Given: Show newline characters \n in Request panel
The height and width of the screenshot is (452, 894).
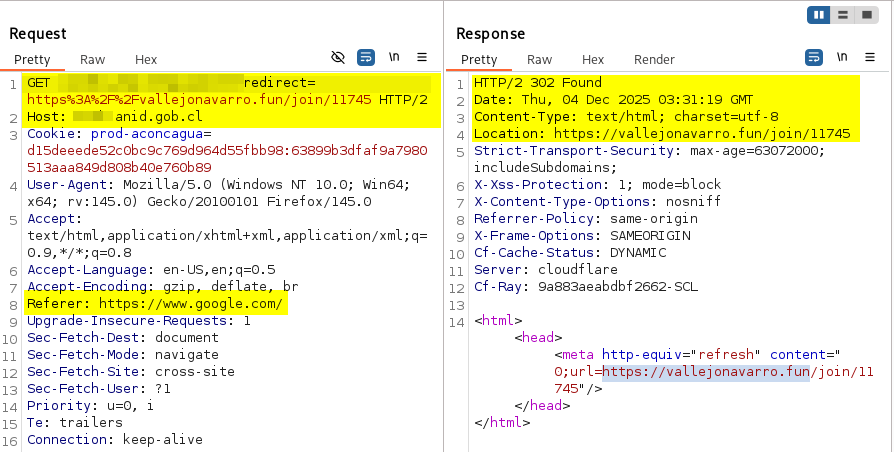Looking at the screenshot, I should (394, 57).
